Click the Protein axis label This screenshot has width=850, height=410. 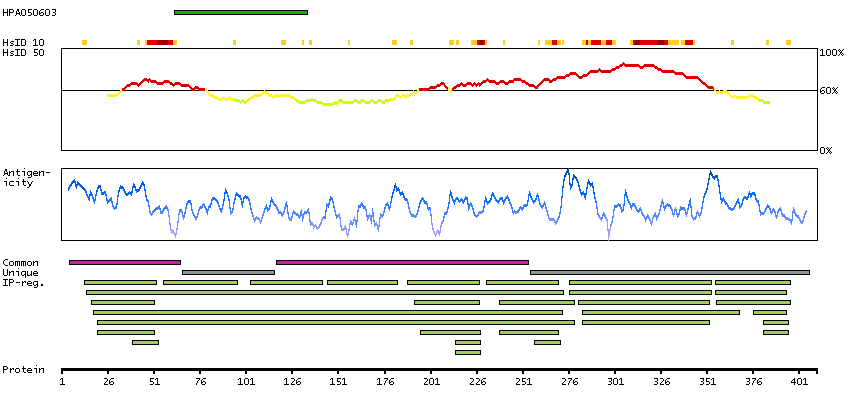click(23, 369)
